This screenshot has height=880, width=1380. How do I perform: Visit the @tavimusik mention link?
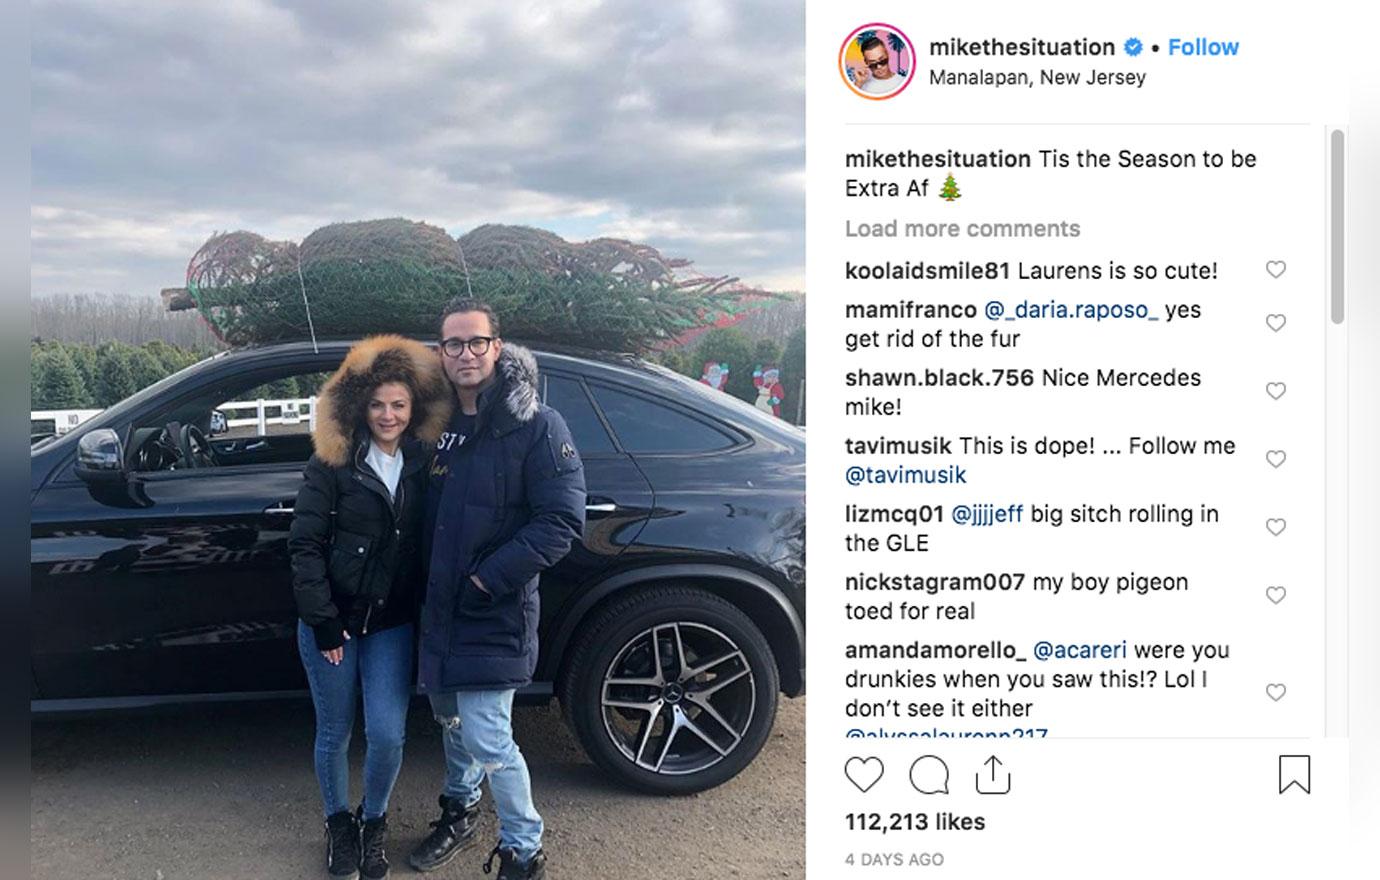point(906,475)
